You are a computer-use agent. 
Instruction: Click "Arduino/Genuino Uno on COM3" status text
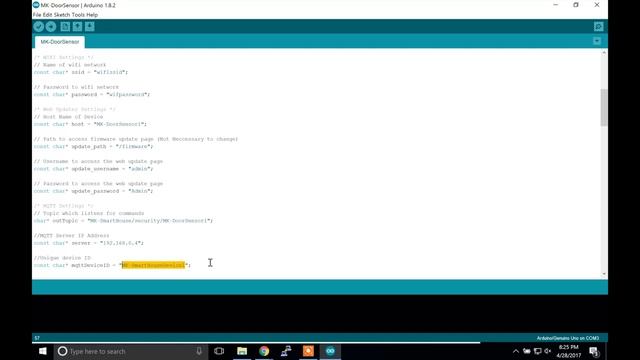point(568,338)
